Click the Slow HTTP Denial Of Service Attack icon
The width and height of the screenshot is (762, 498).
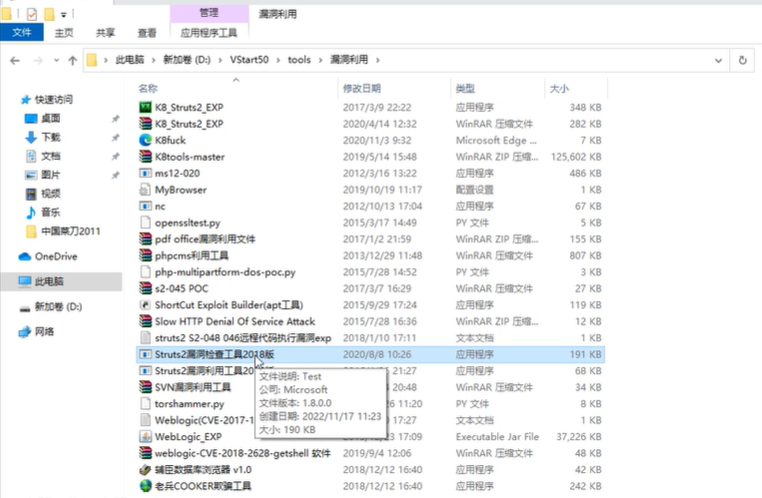pos(145,322)
